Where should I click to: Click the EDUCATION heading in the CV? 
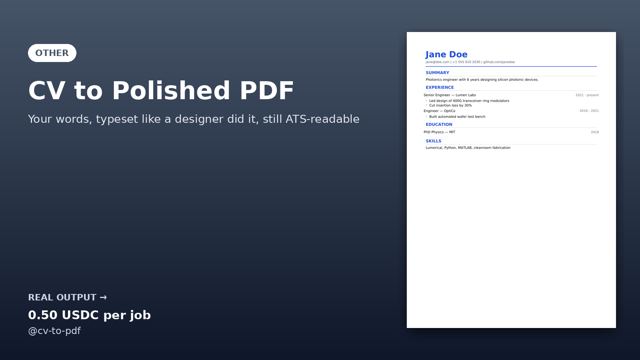pyautogui.click(x=439, y=124)
